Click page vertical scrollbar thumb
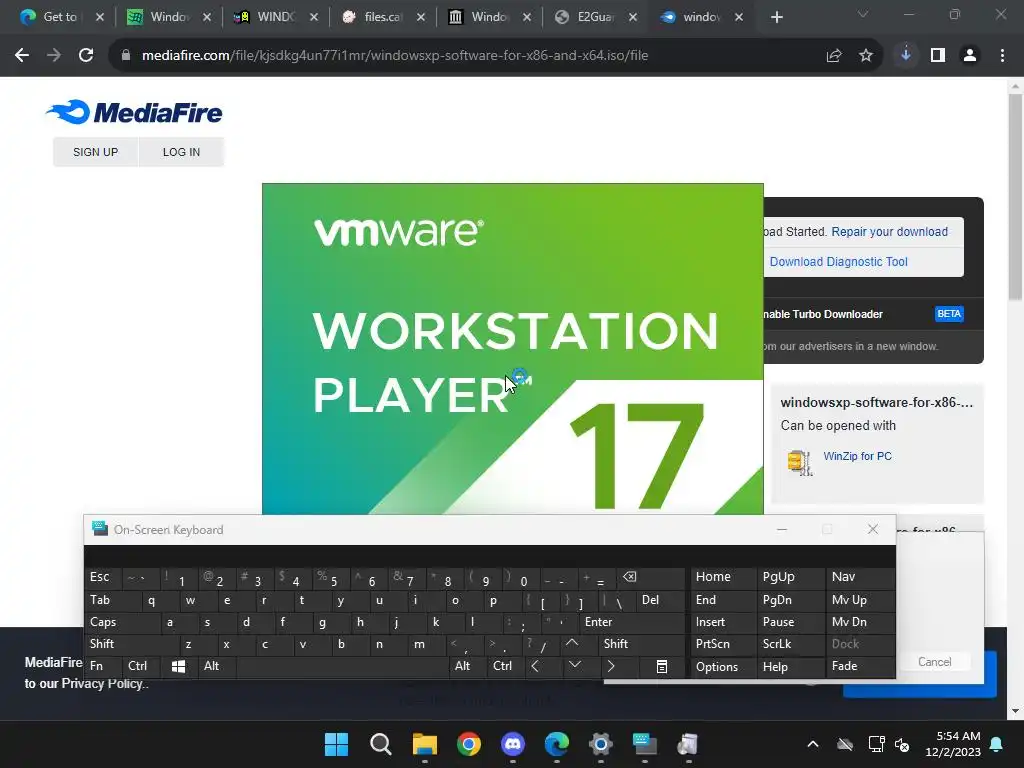 point(1015,196)
